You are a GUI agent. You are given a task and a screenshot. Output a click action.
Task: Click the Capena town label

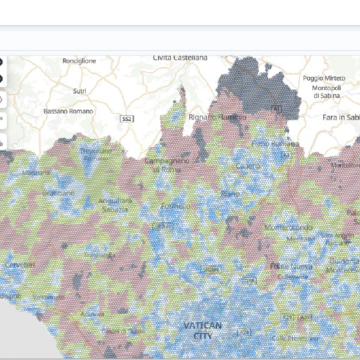tap(248, 166)
